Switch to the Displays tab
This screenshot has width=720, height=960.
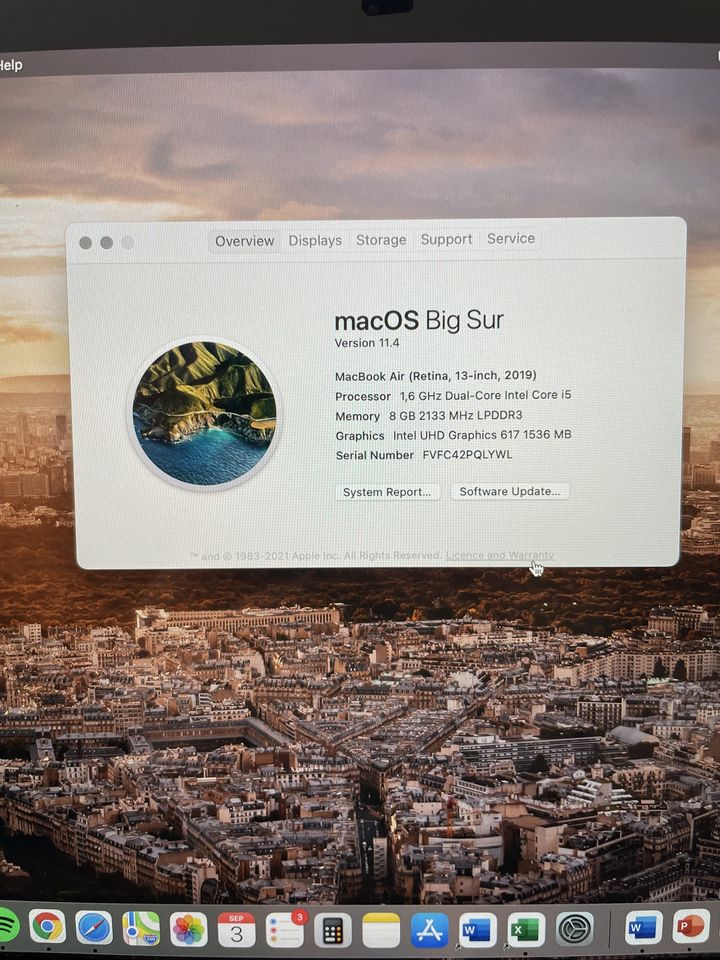click(x=315, y=240)
